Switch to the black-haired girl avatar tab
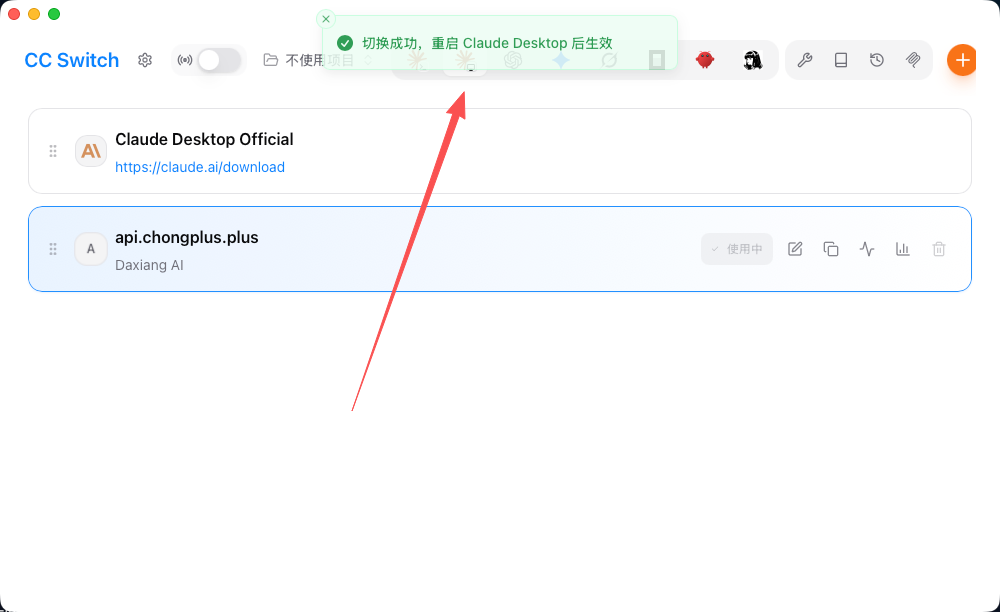This screenshot has width=1000, height=612. coord(753,60)
